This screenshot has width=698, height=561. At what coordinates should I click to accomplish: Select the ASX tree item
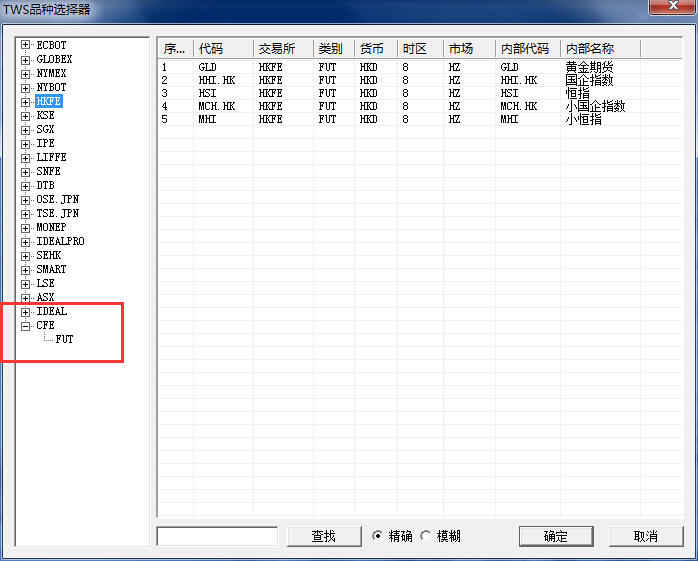(x=45, y=297)
